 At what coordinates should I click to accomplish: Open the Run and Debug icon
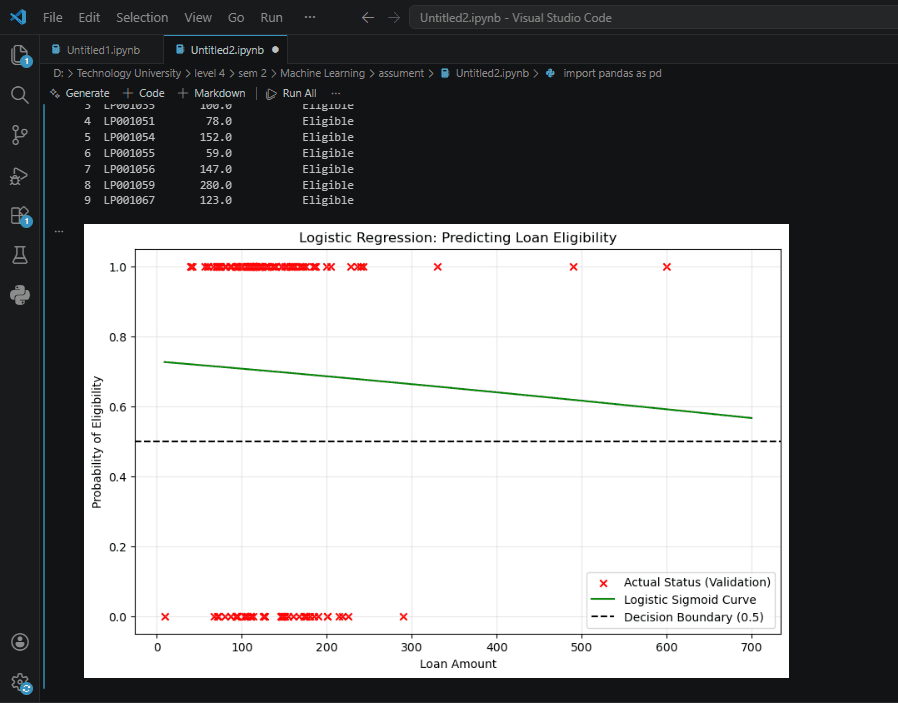20,176
